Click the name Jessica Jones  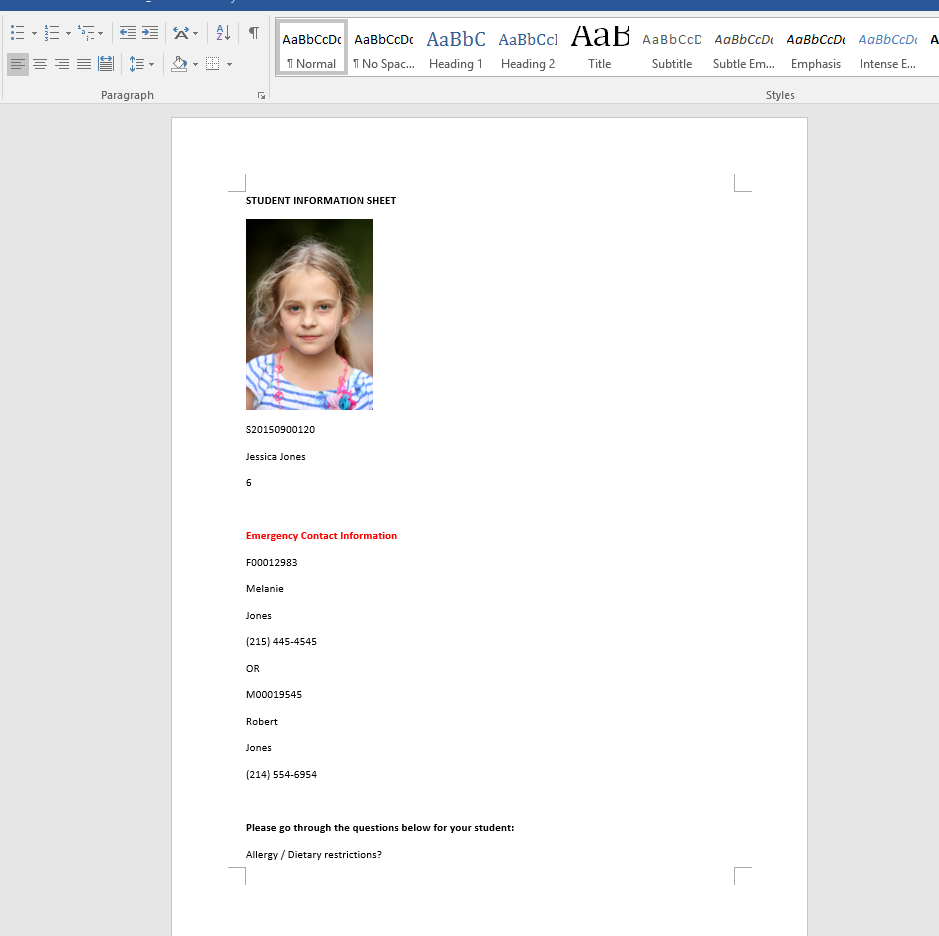point(275,456)
